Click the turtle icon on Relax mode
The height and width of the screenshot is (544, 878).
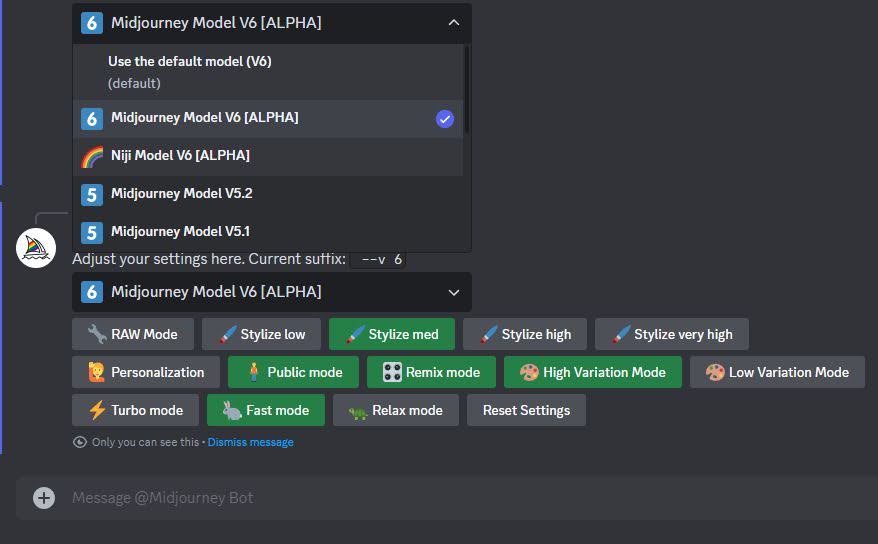point(358,413)
